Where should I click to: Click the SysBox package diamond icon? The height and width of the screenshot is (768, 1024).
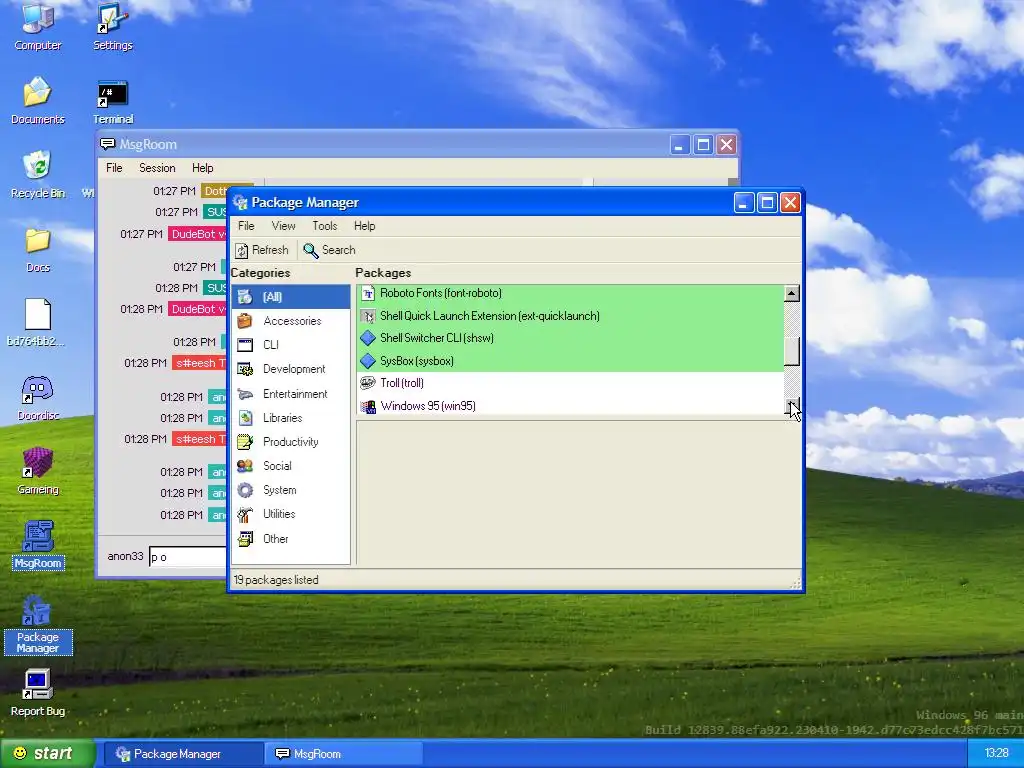[x=368, y=360]
